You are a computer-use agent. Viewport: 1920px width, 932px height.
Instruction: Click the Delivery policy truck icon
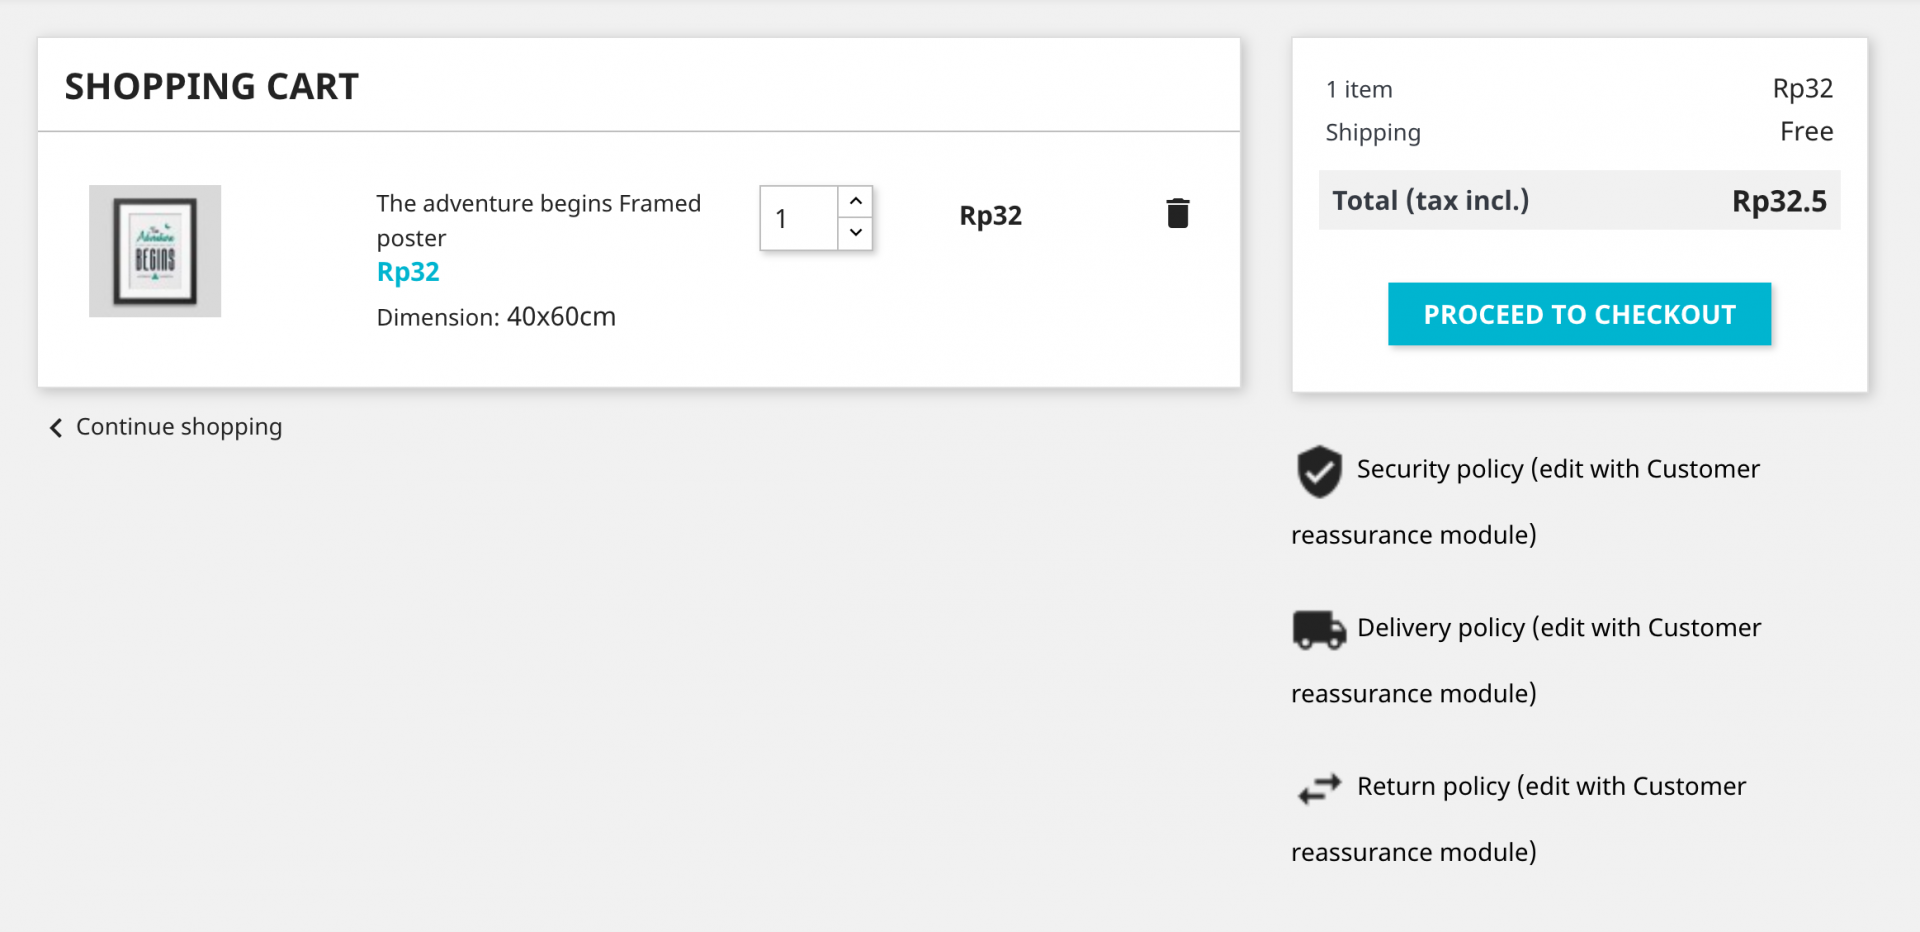click(x=1319, y=629)
